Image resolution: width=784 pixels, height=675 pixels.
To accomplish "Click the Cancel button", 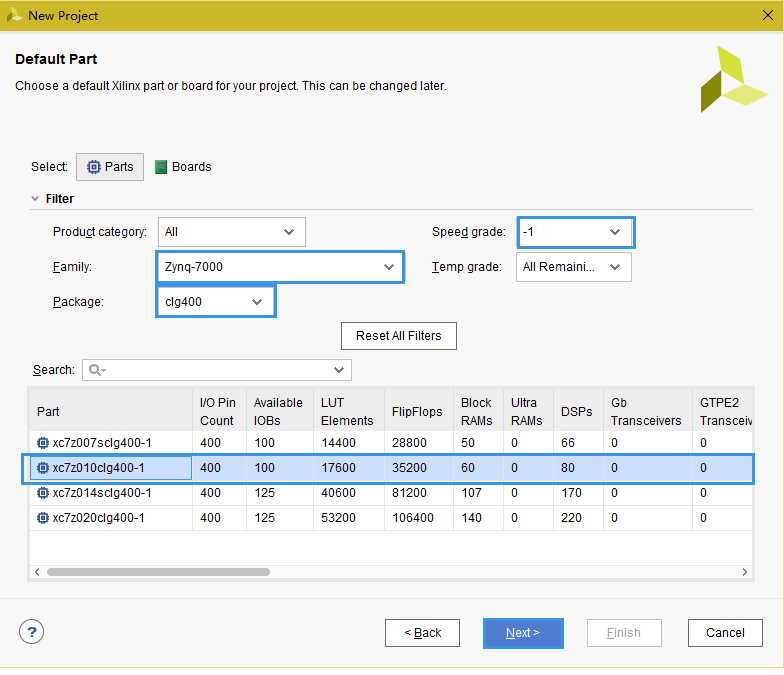I will point(725,632).
